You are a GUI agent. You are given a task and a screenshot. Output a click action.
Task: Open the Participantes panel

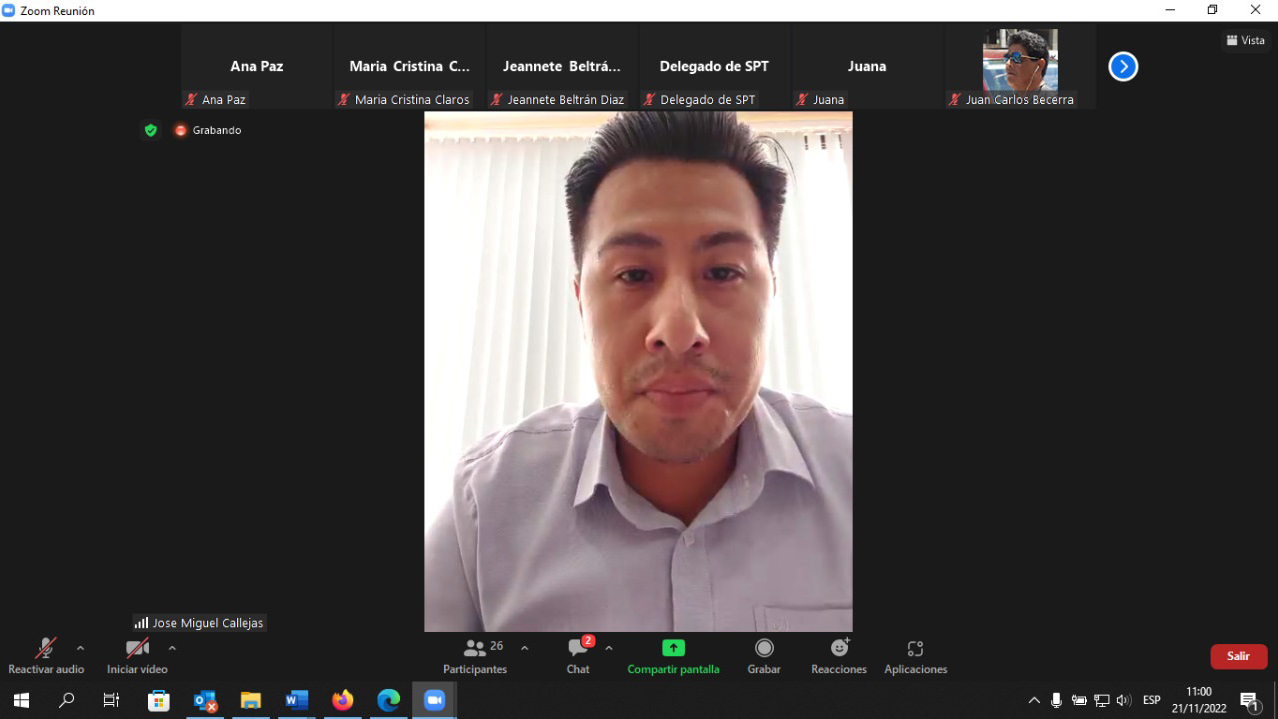point(475,656)
